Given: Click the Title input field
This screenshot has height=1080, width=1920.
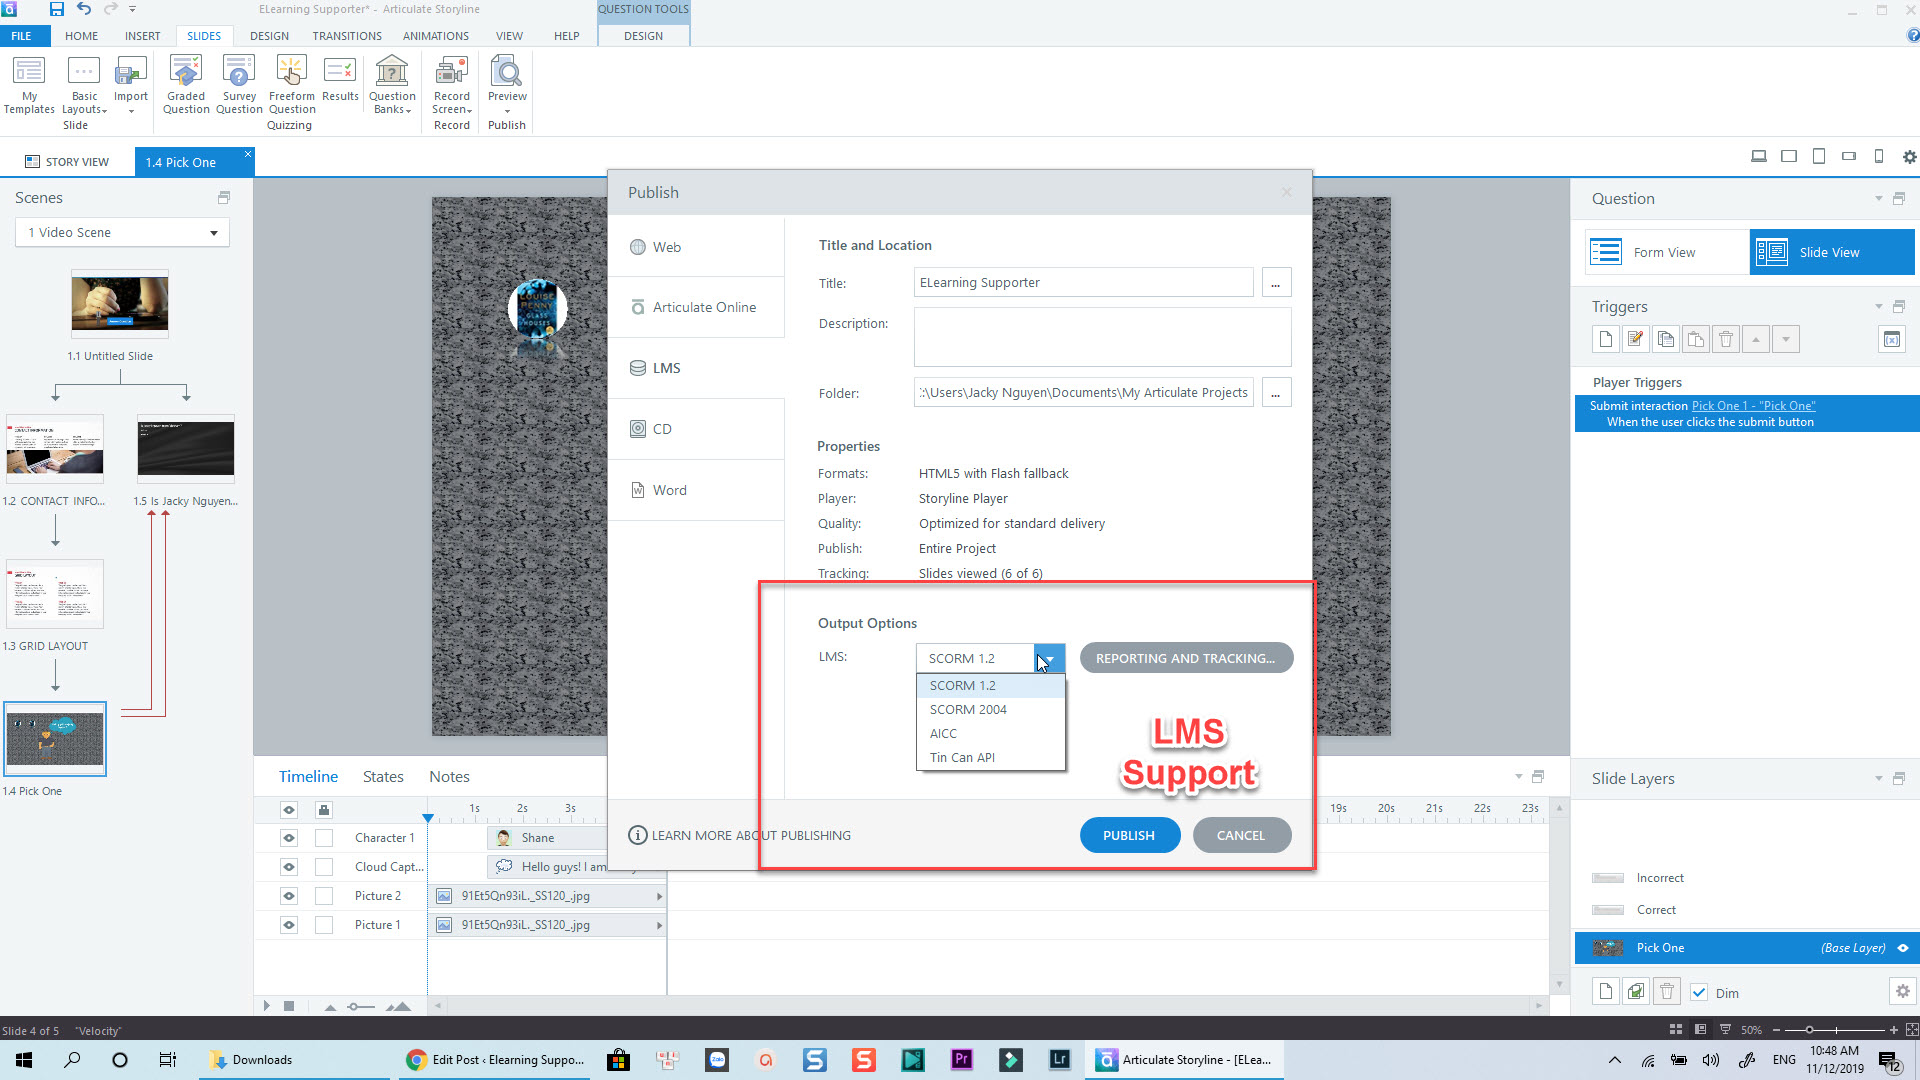Looking at the screenshot, I should [1083, 283].
